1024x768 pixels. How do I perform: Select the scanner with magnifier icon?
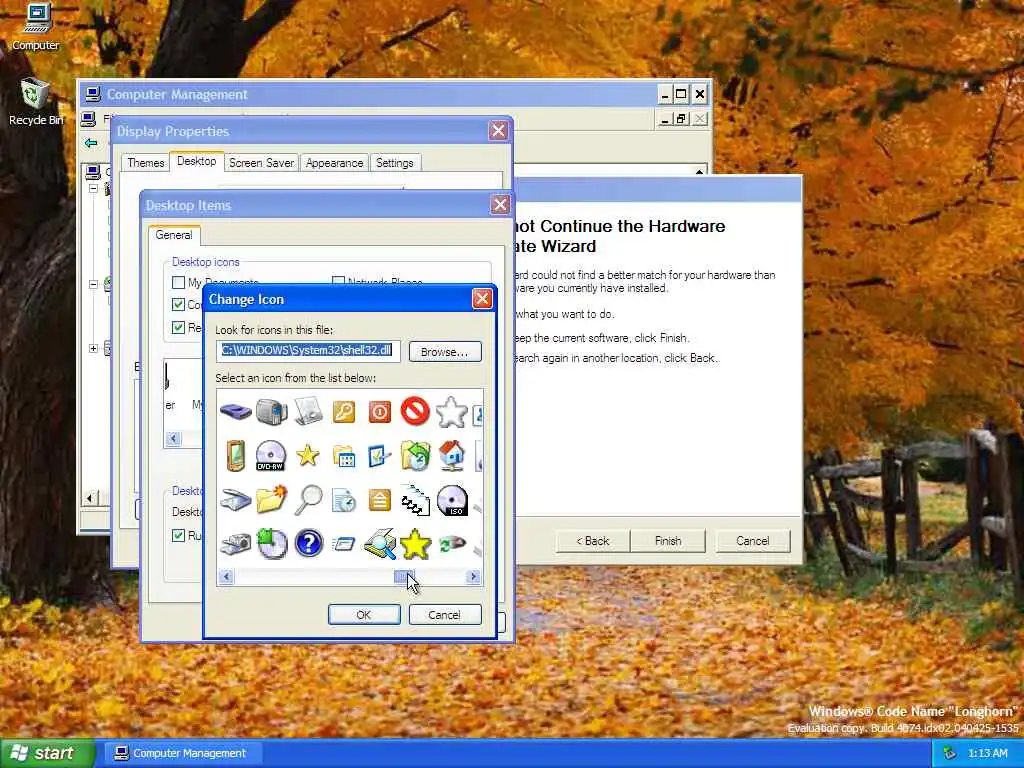(x=380, y=543)
